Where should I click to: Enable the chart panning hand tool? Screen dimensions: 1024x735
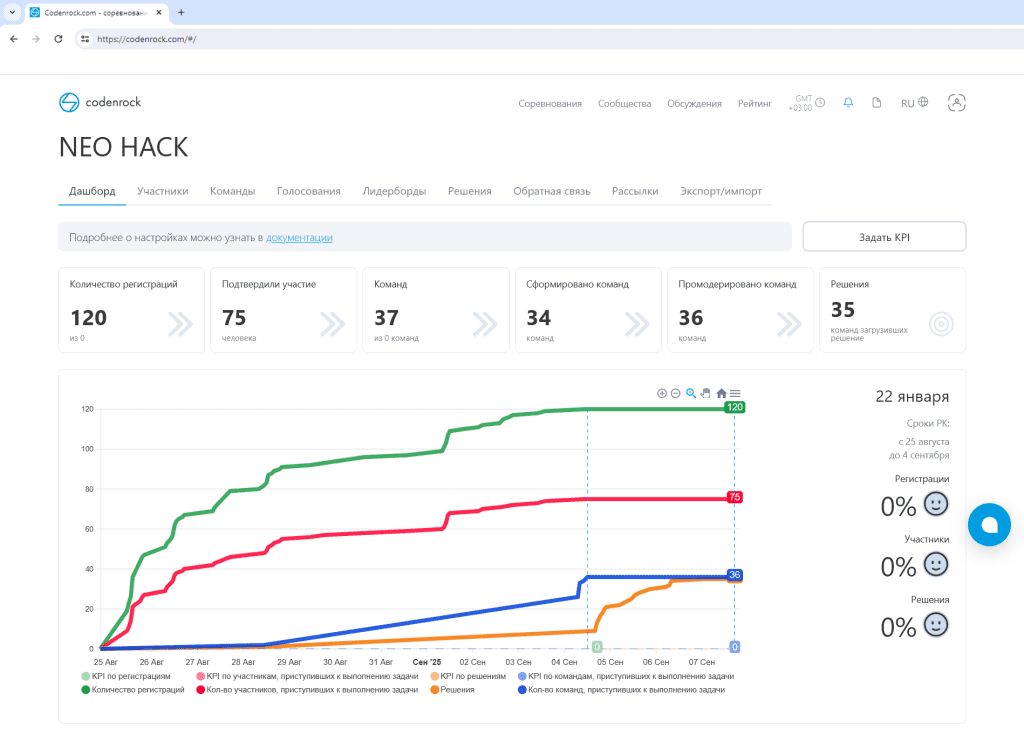705,393
